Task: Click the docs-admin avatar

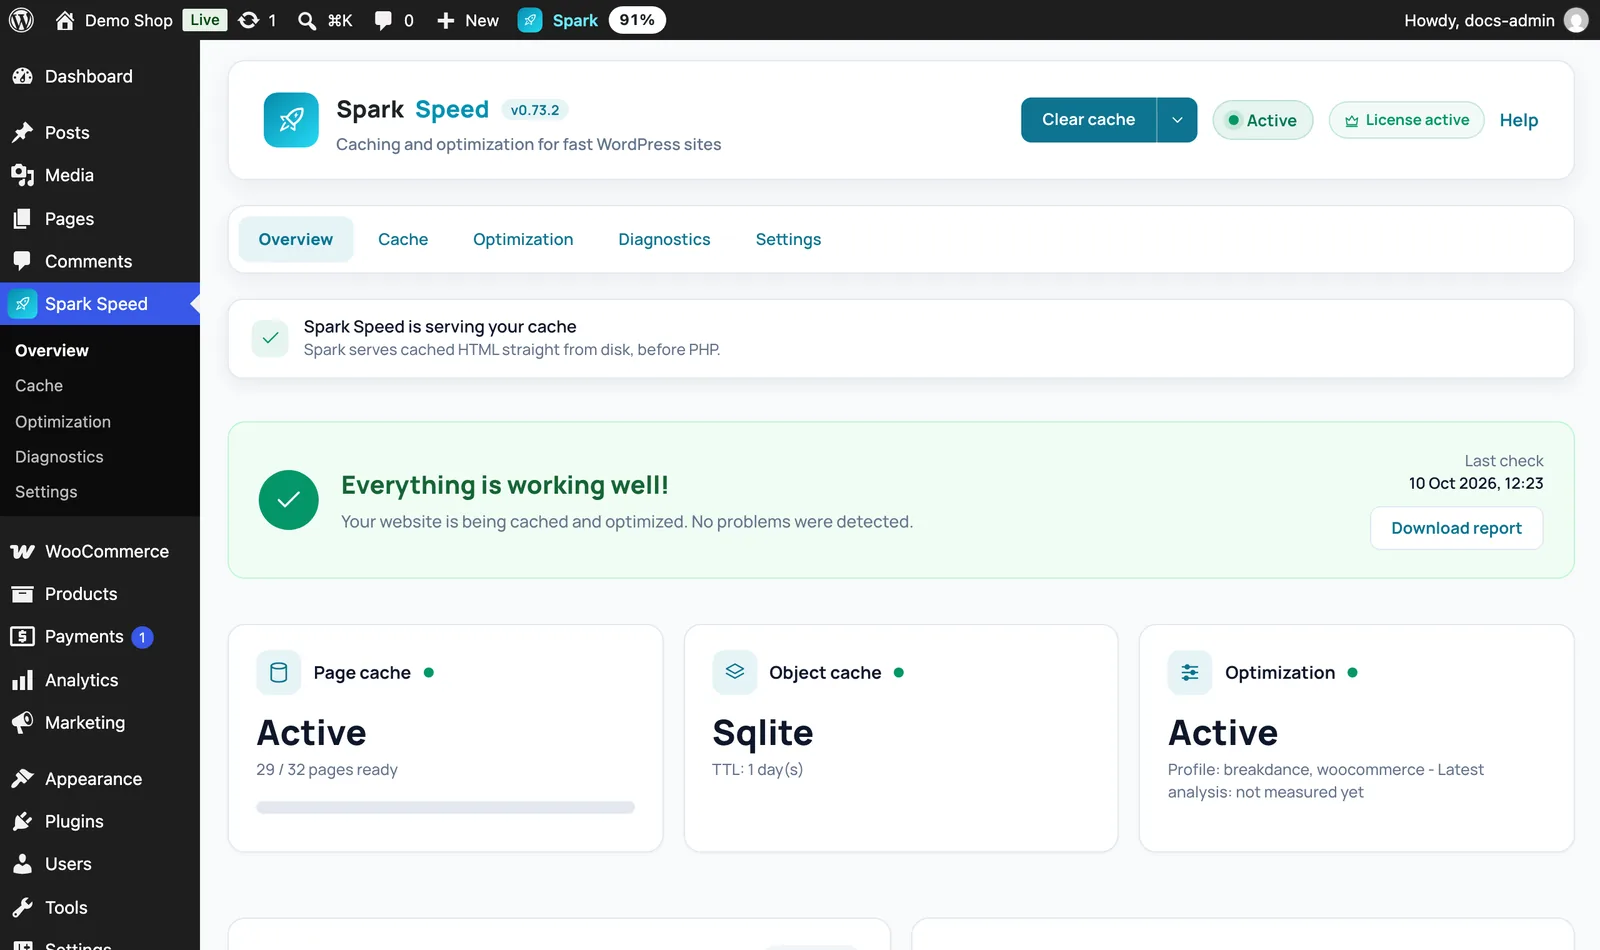Action: click(x=1576, y=20)
